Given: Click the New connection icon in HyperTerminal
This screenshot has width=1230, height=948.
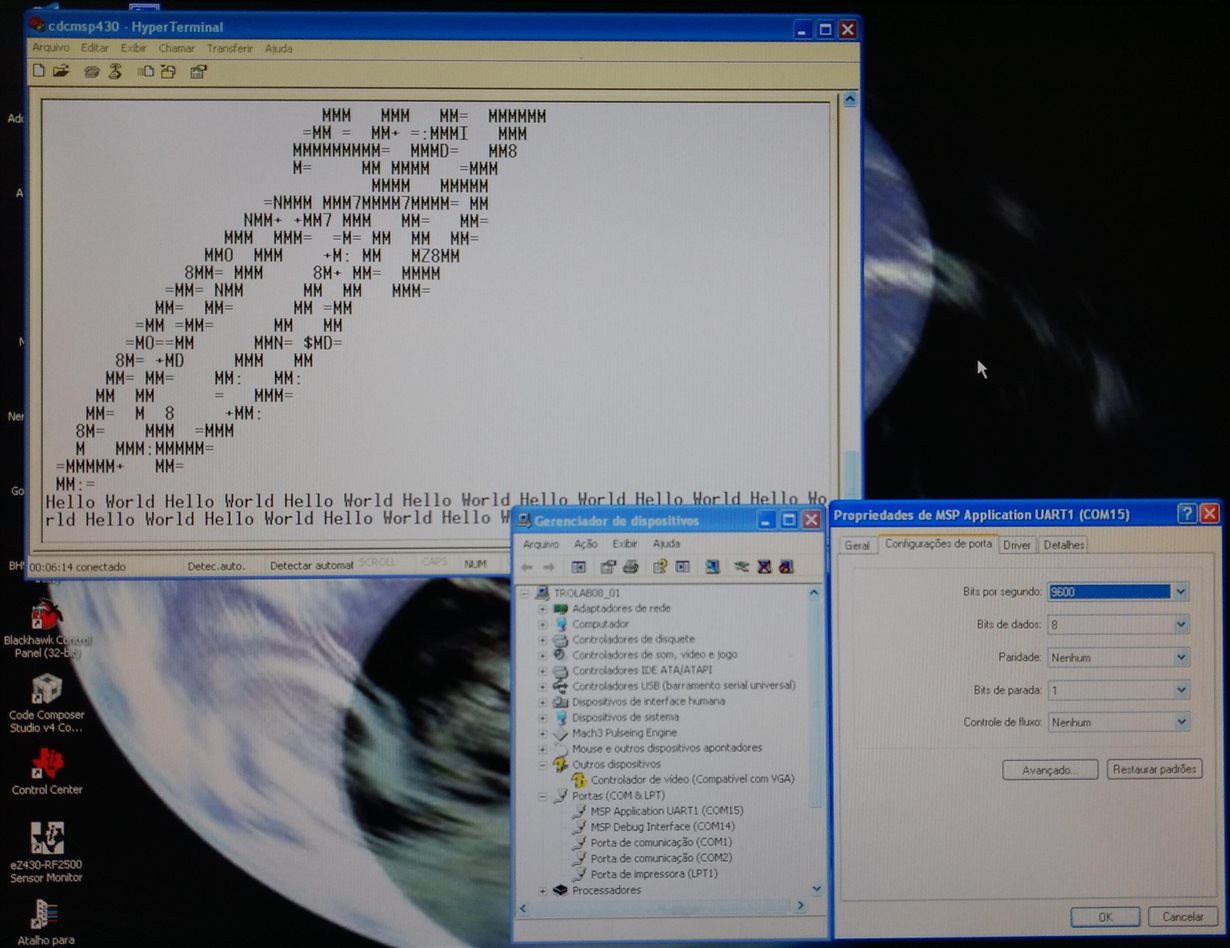Looking at the screenshot, I should (x=38, y=71).
